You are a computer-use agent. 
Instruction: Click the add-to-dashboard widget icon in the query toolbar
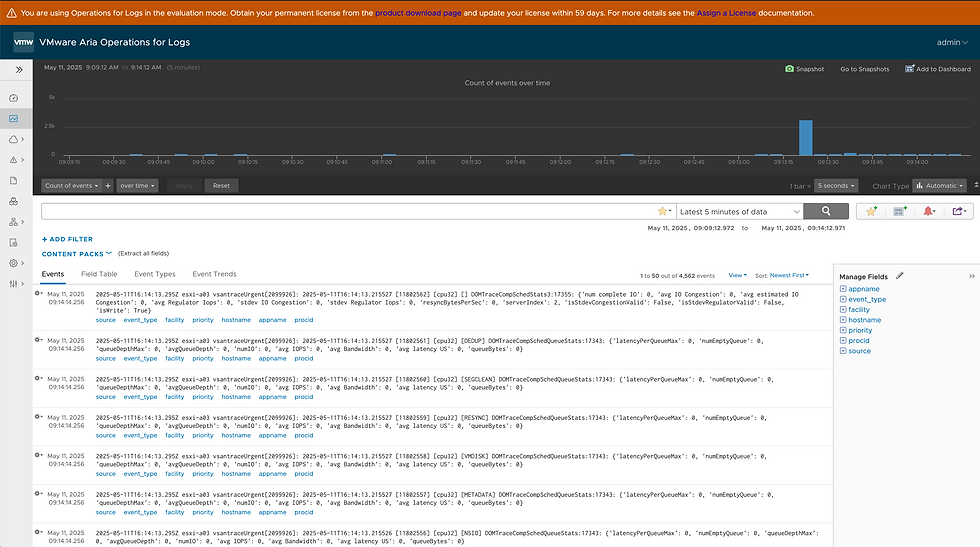[900, 211]
